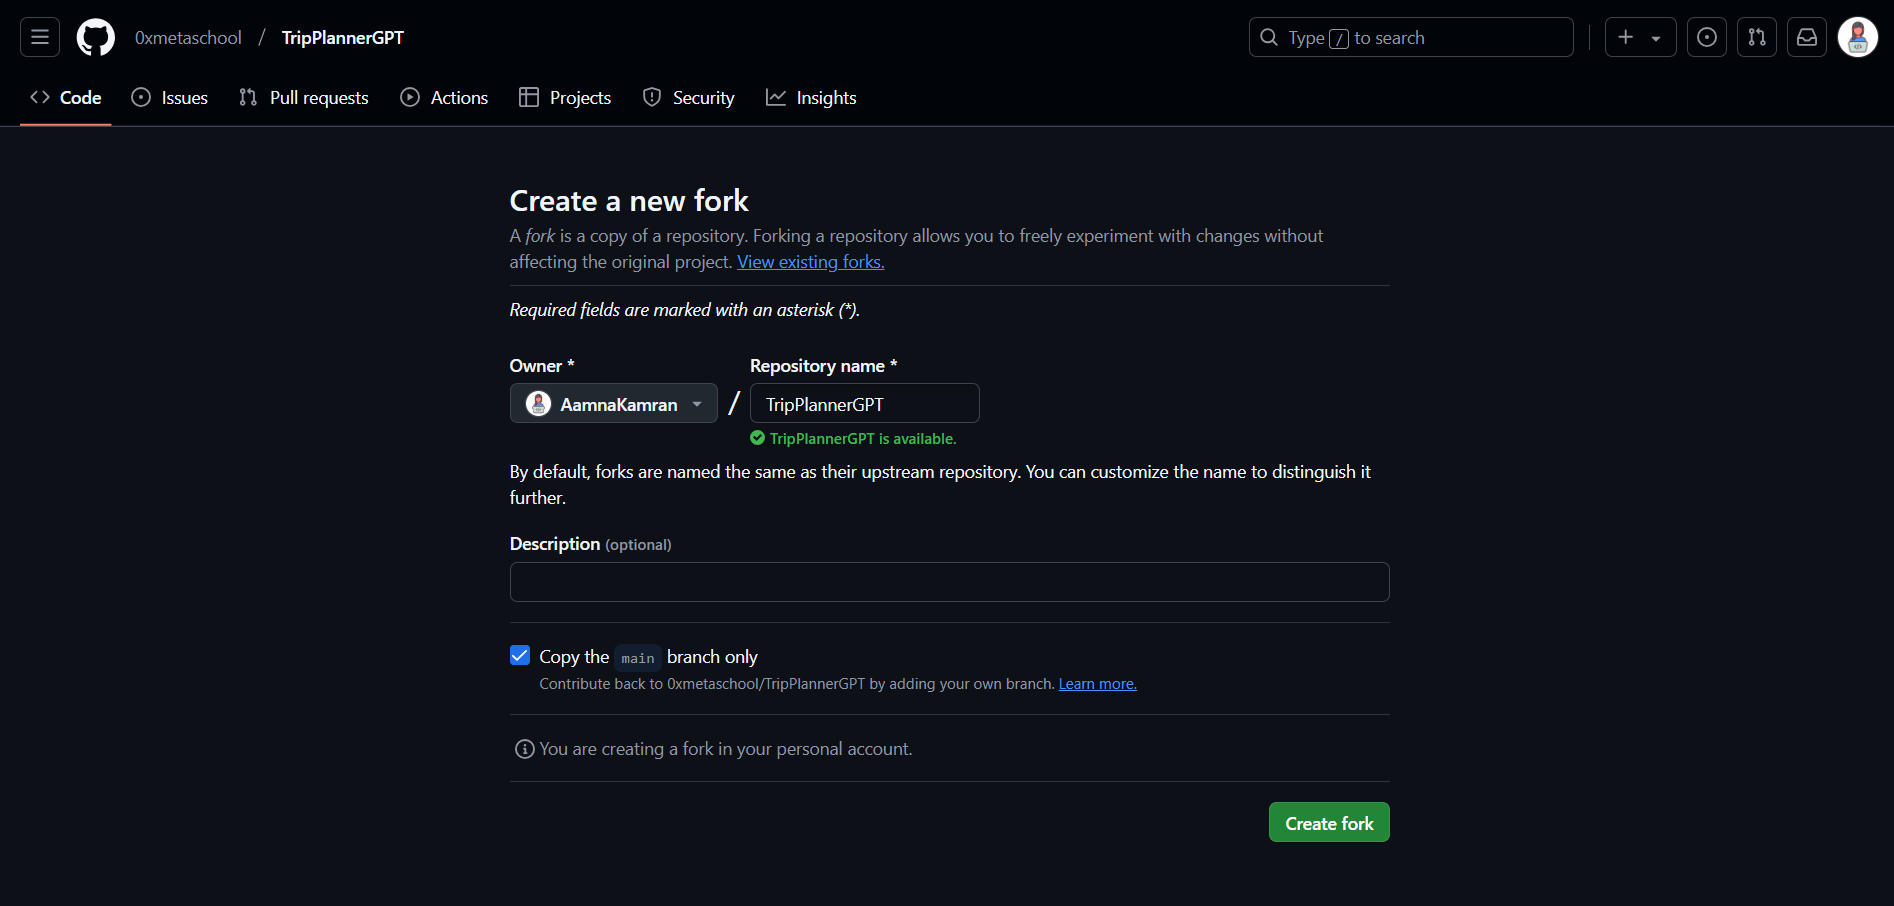This screenshot has width=1894, height=906.
Task: Click the search magnifier icon
Action: (x=1269, y=37)
